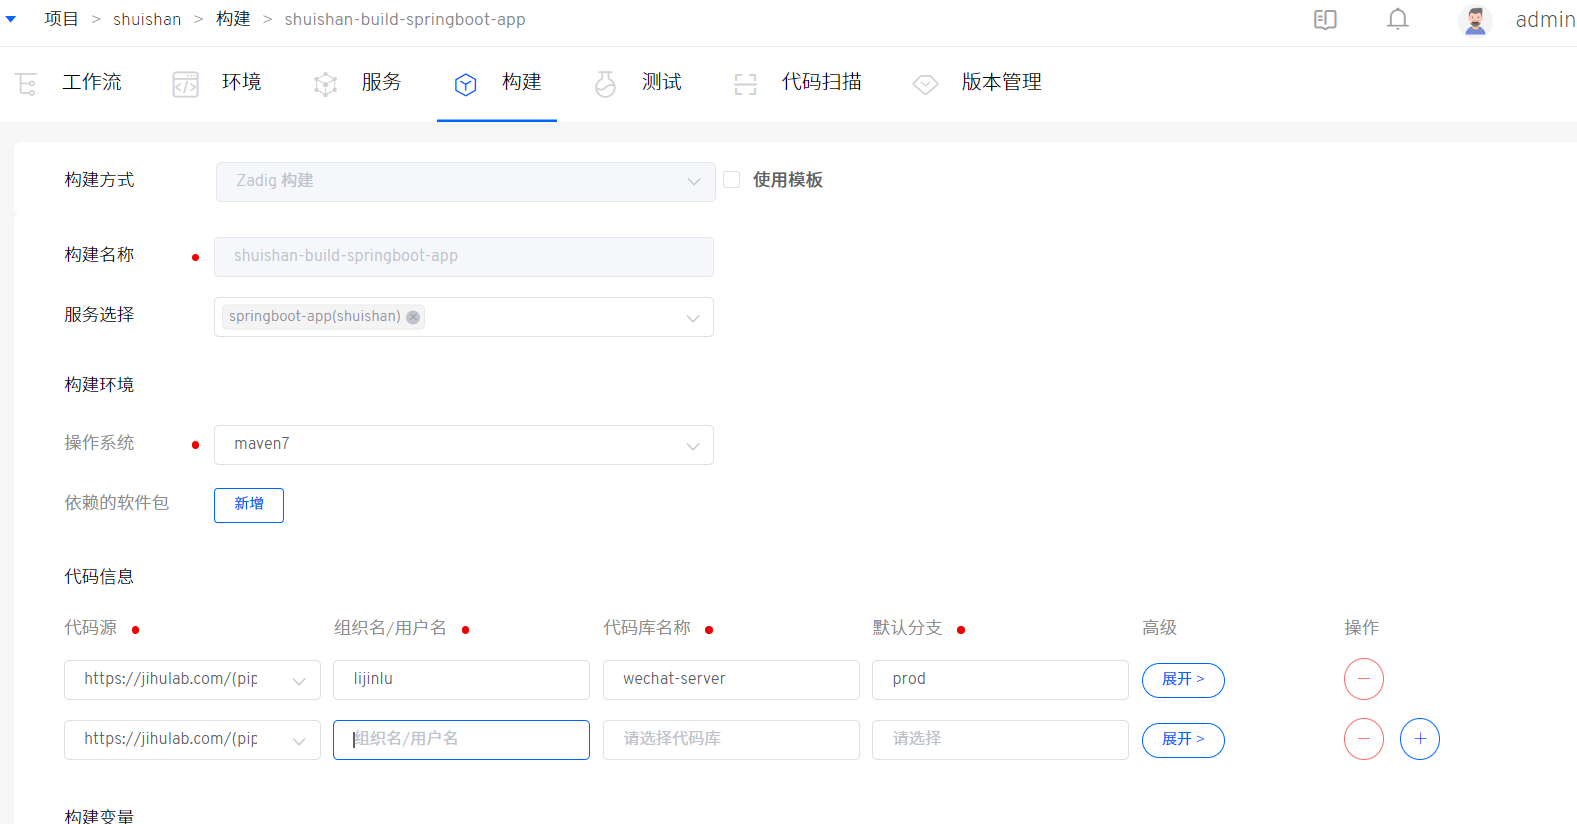Switch to the 测试 tab
The image size is (1577, 824).
click(662, 83)
